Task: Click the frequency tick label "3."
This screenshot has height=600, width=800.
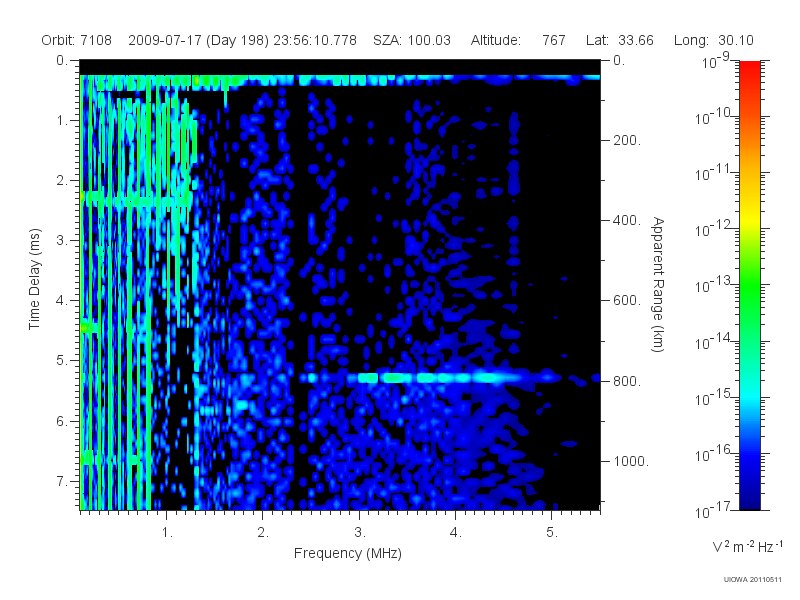Action: tap(360, 533)
